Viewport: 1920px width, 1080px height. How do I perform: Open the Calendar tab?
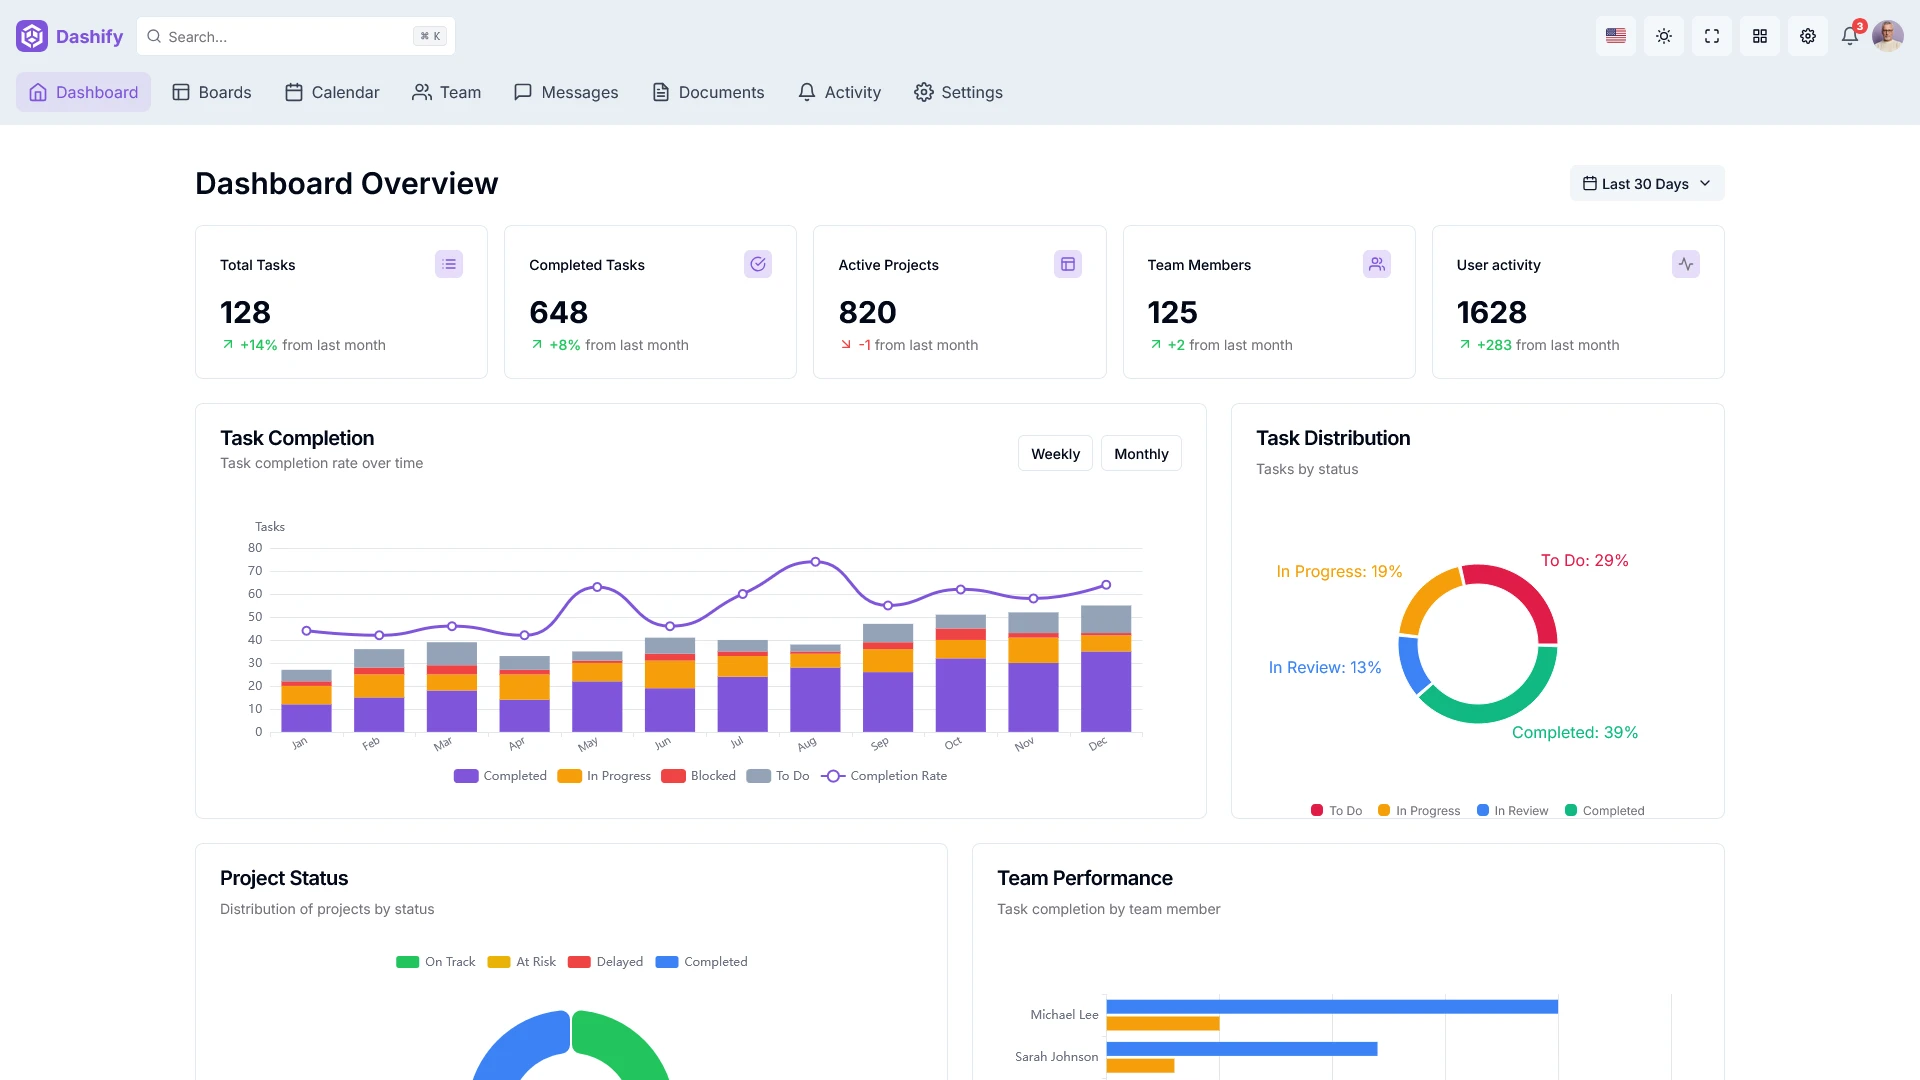(x=332, y=92)
